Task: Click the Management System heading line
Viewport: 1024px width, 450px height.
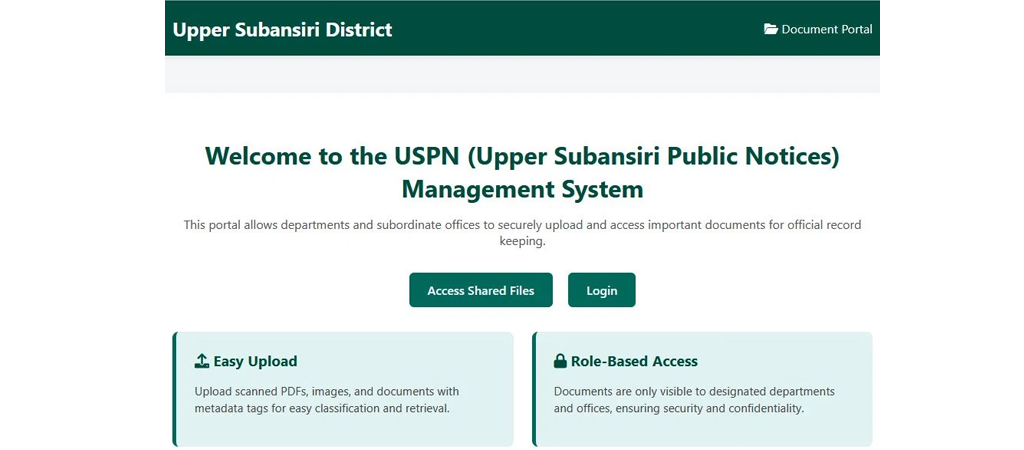Action: tap(522, 189)
